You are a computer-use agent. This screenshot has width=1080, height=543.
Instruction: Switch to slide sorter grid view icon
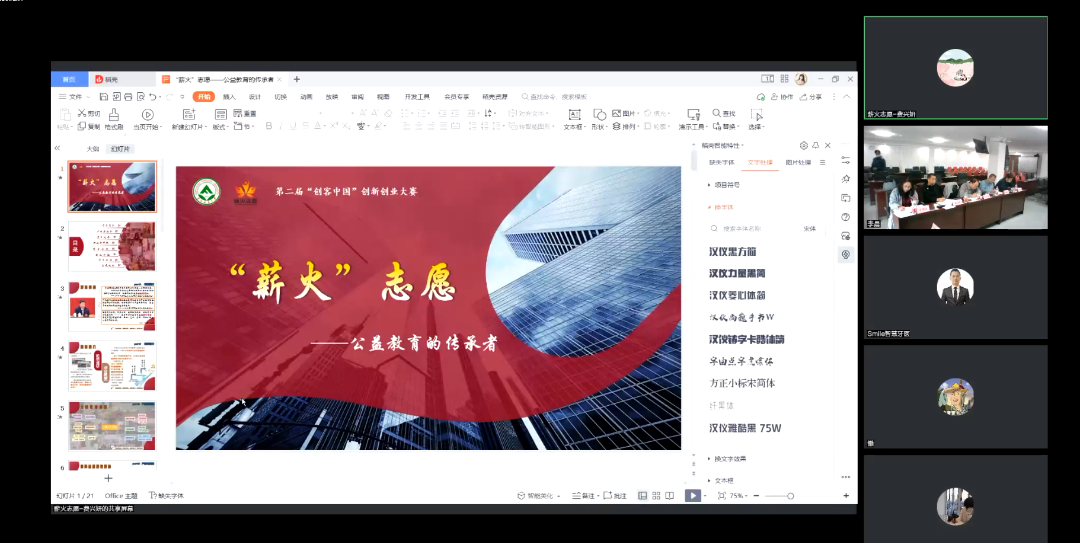656,495
